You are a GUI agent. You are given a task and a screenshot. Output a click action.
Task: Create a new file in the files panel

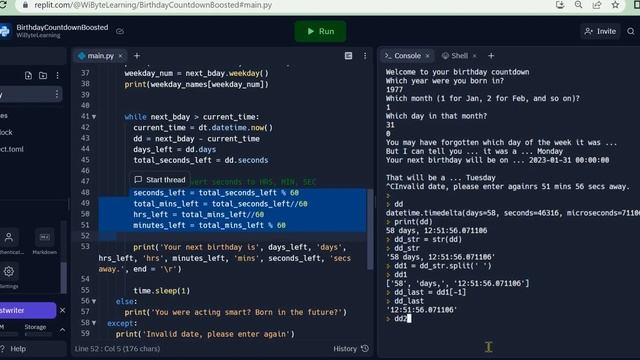(x=28, y=76)
